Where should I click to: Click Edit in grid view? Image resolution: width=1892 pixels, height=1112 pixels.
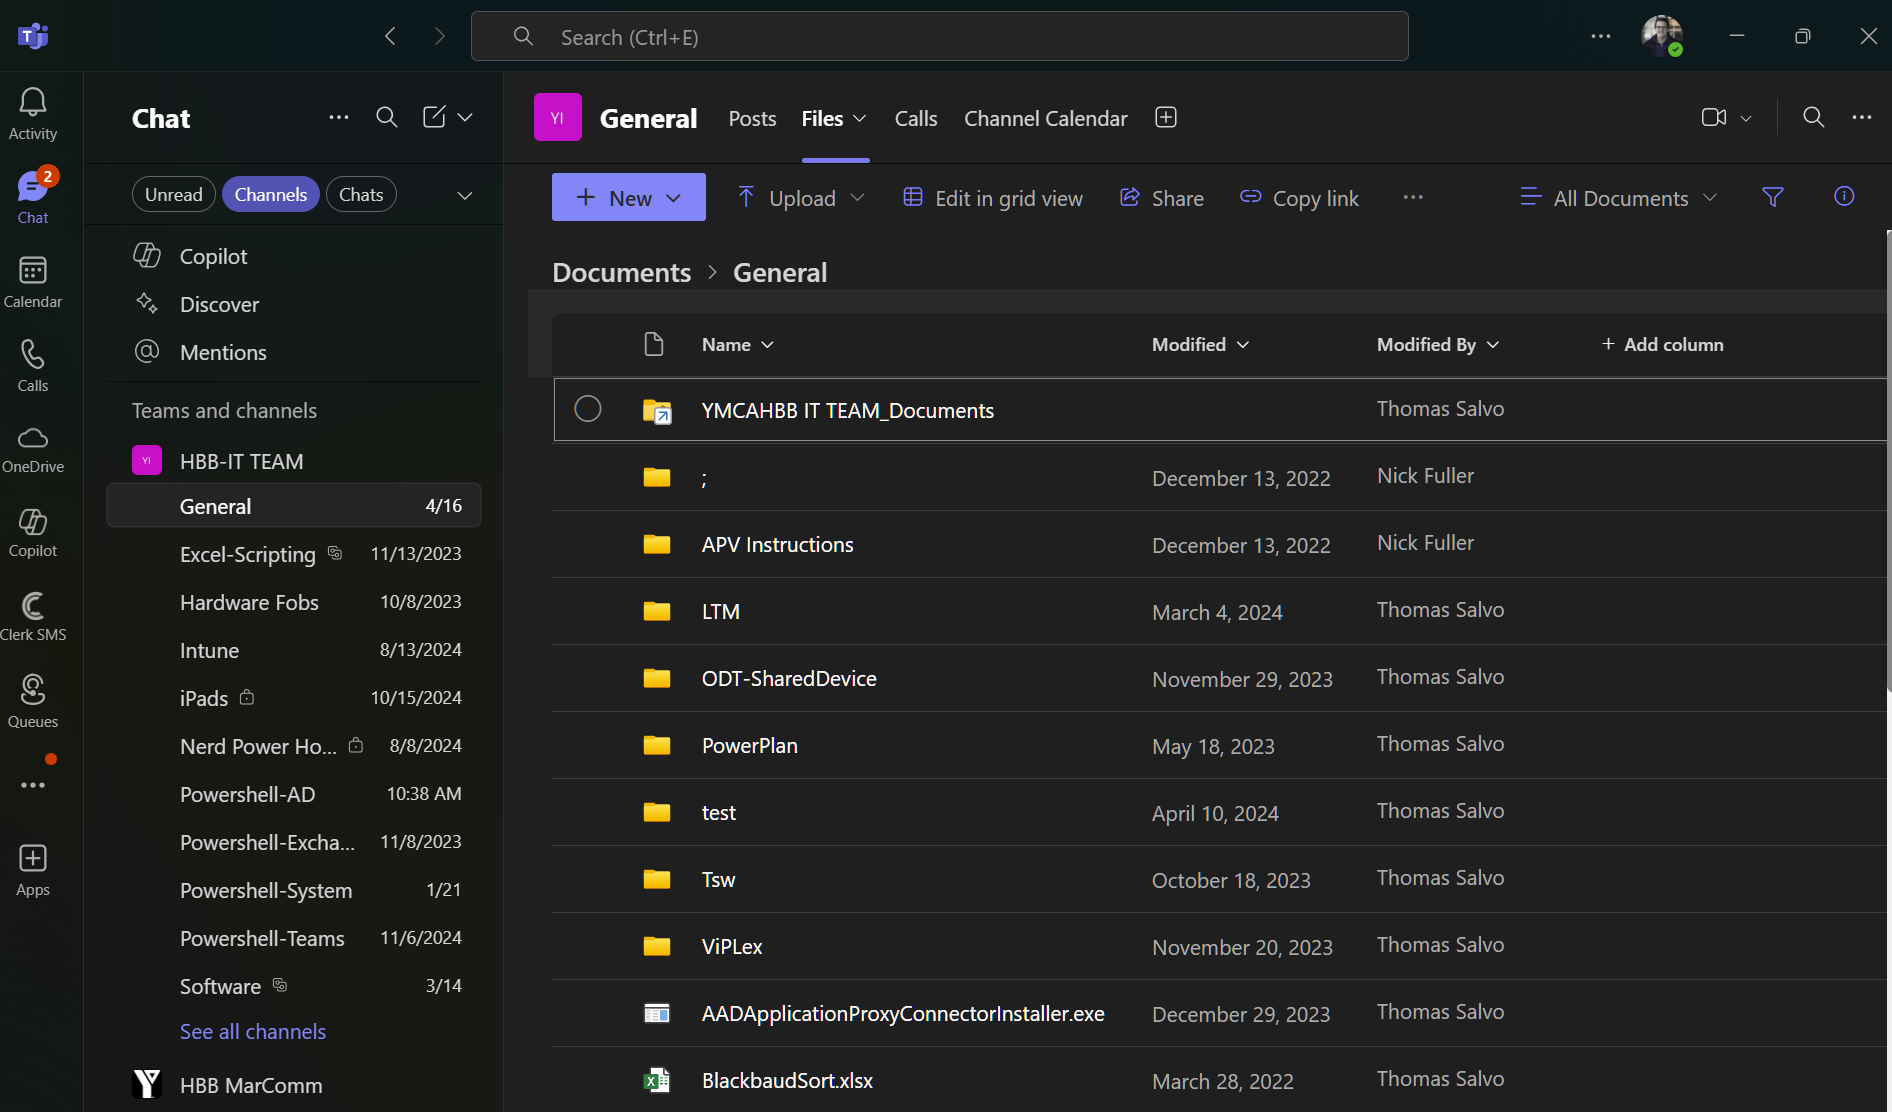tap(993, 198)
